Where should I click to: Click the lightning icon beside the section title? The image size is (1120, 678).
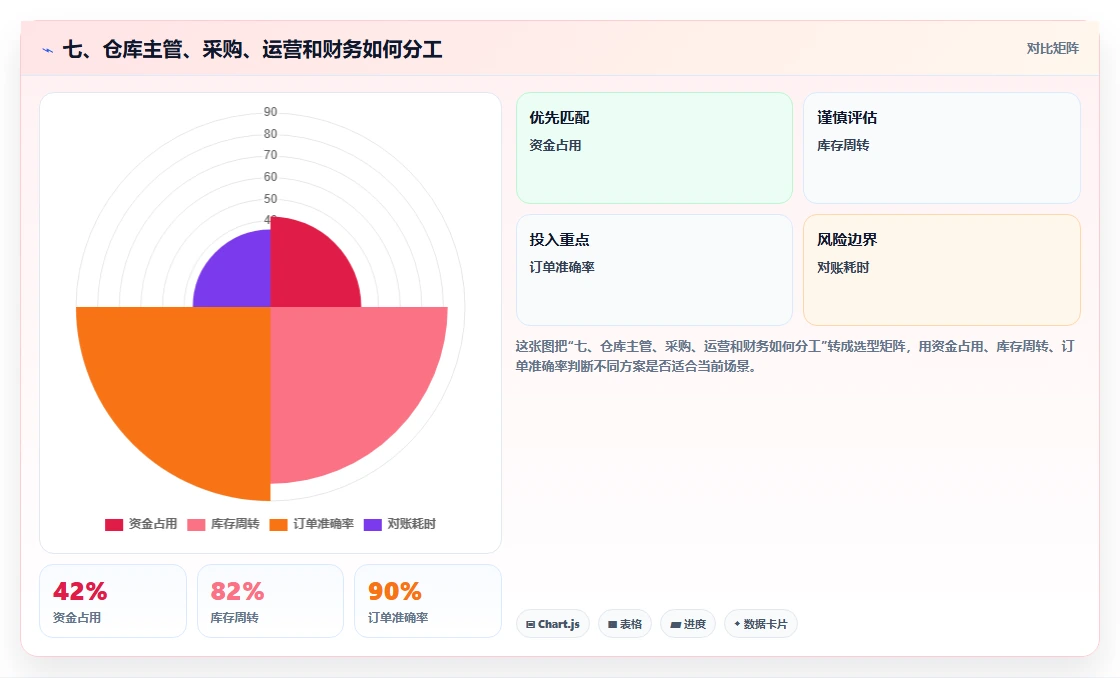pyautogui.click(x=48, y=50)
